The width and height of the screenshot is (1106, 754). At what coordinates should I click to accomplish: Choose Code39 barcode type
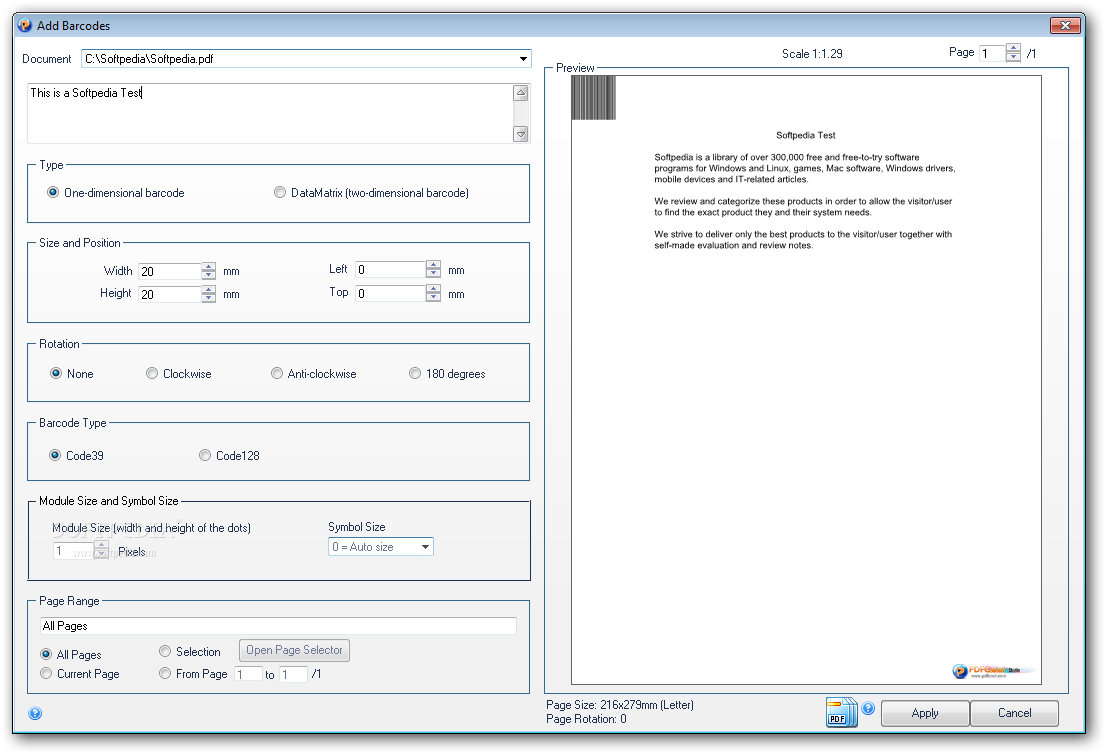55,455
